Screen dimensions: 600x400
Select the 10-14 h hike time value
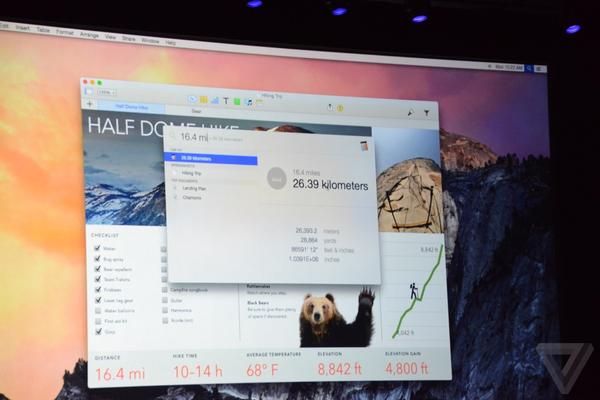(198, 371)
